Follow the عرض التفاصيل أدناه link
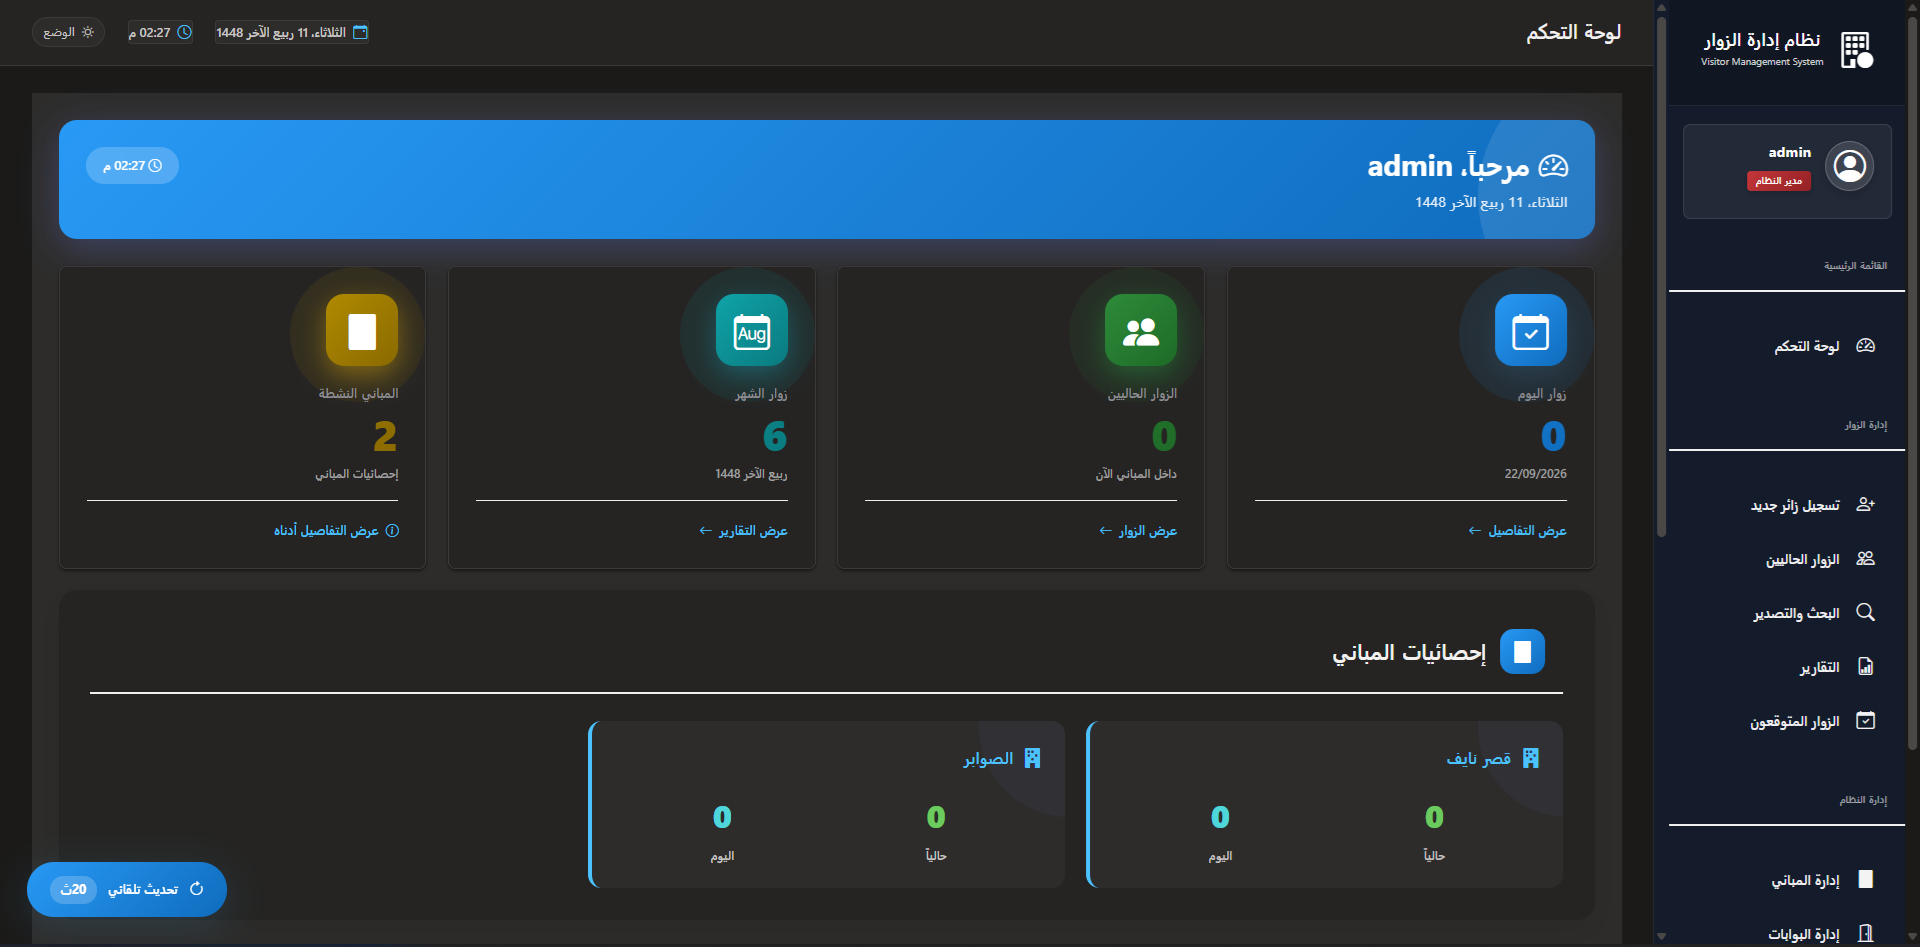 pyautogui.click(x=336, y=531)
